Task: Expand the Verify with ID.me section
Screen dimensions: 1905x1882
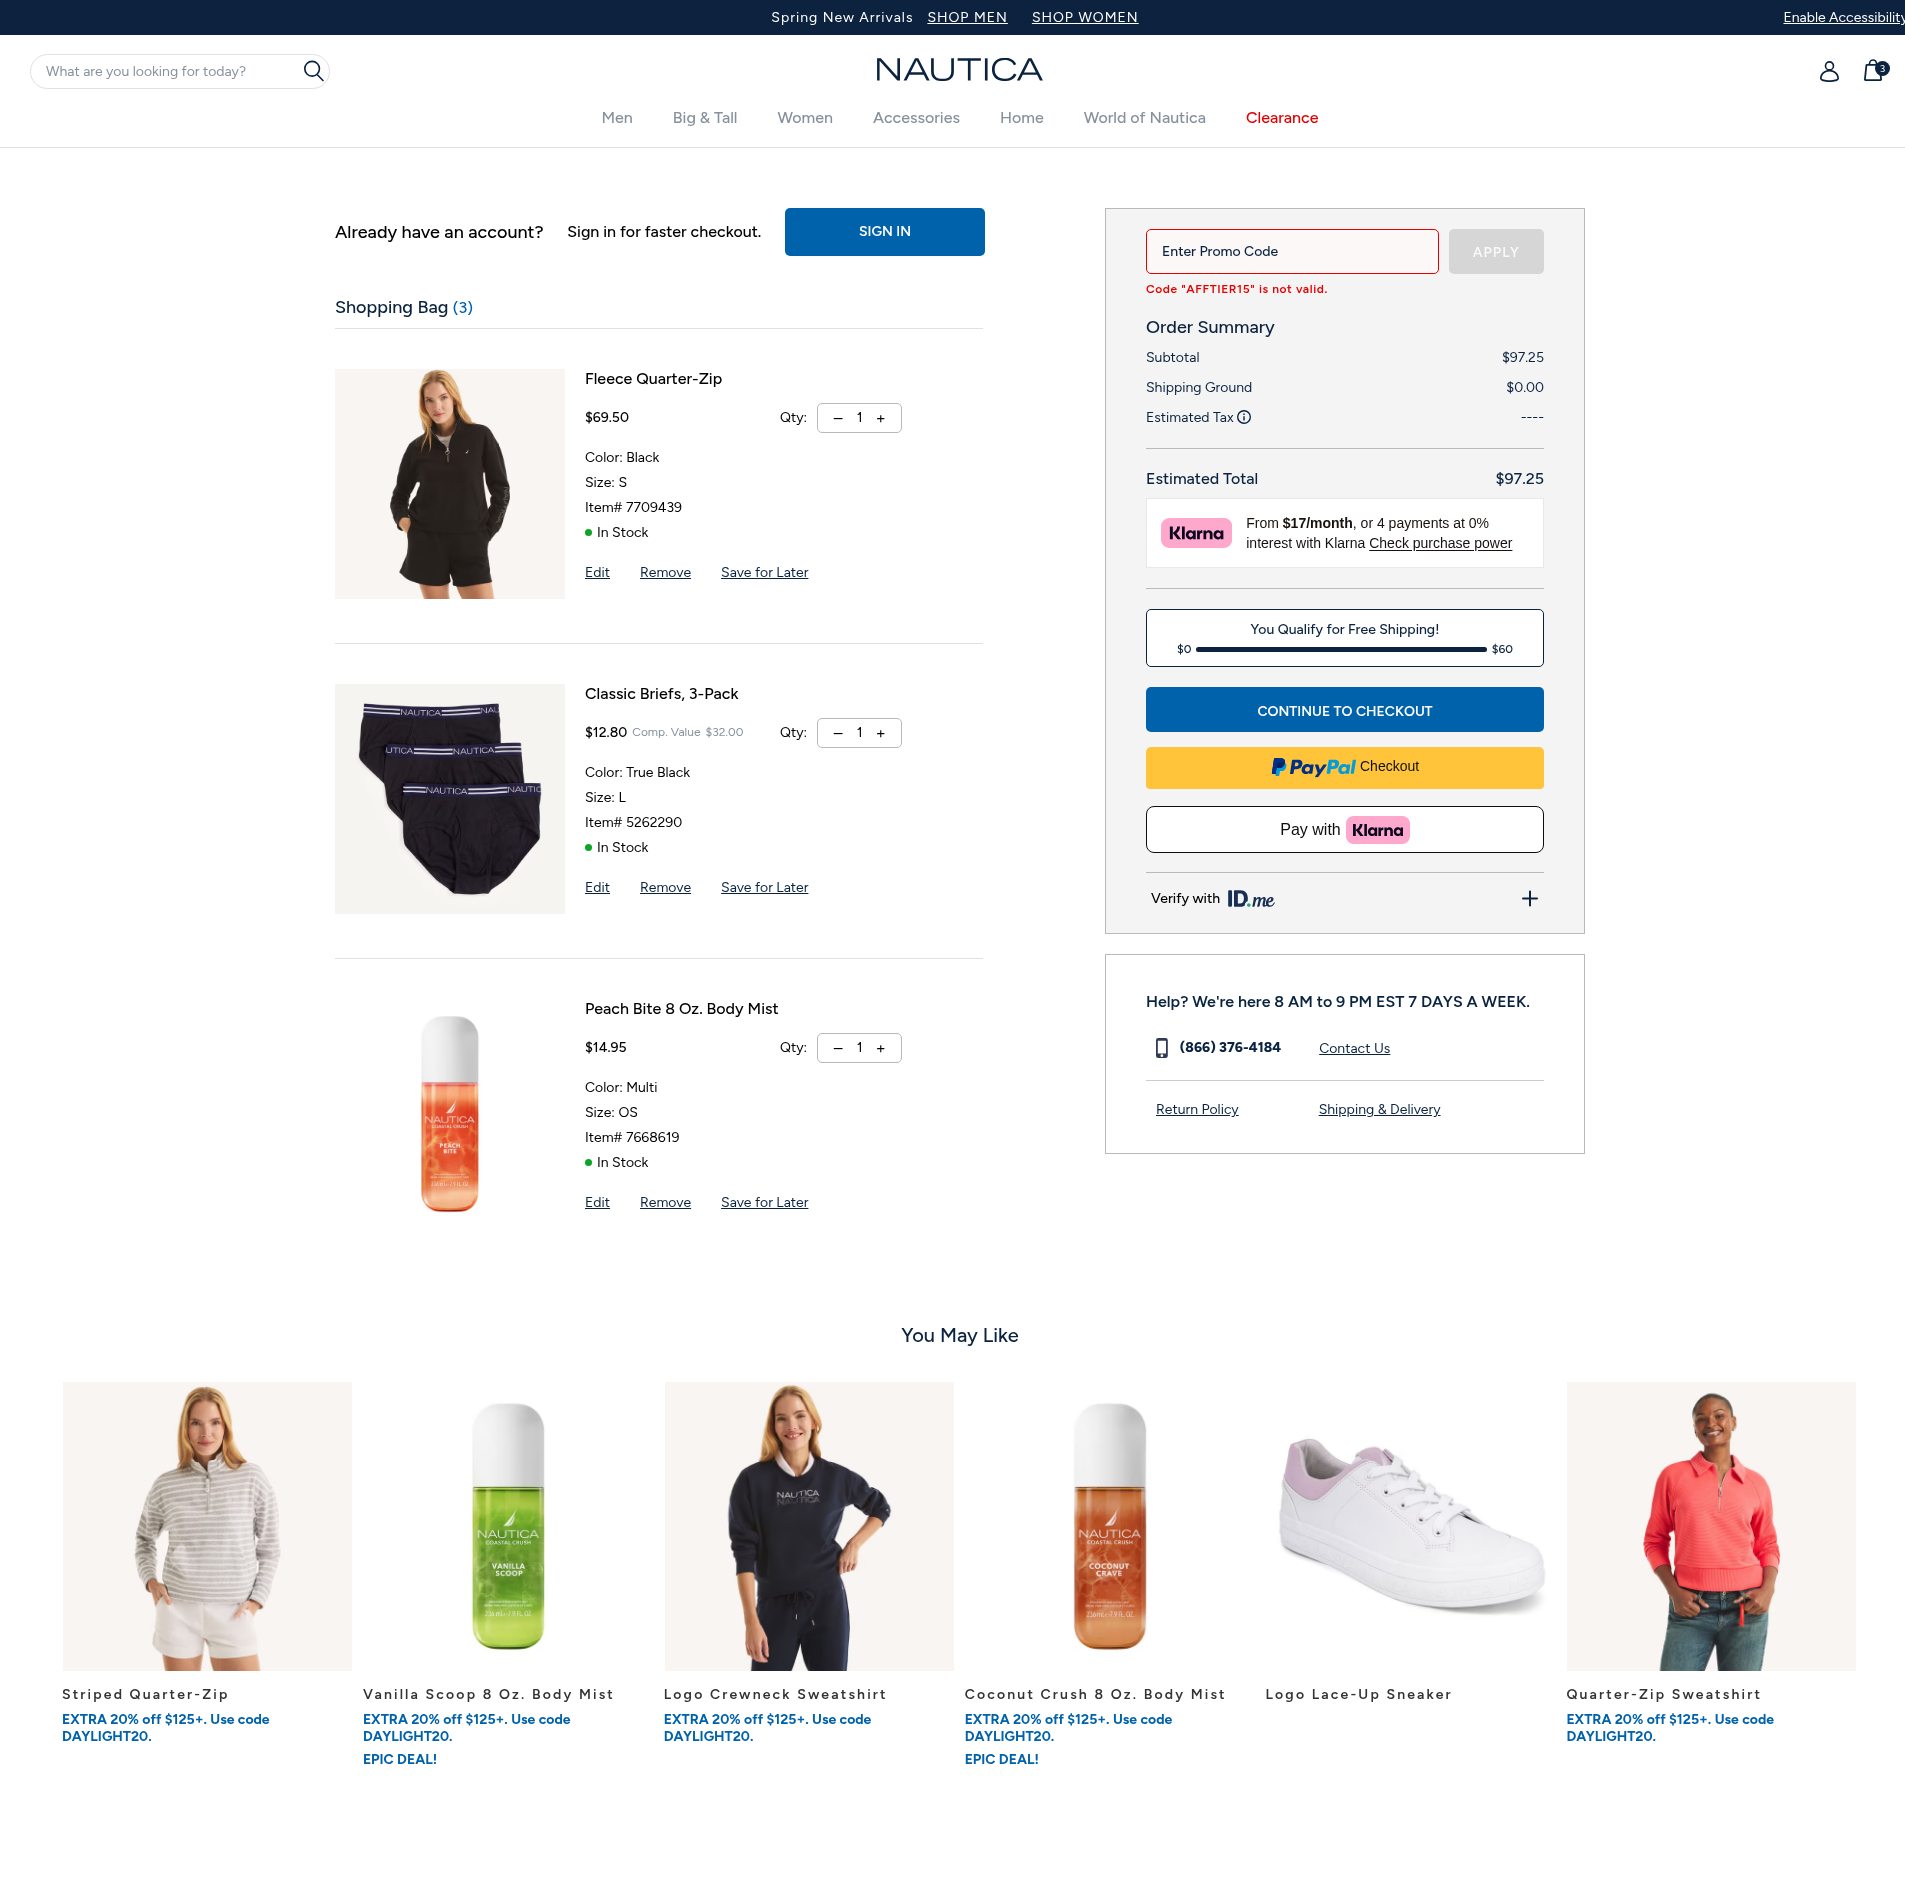Action: [x=1529, y=898]
